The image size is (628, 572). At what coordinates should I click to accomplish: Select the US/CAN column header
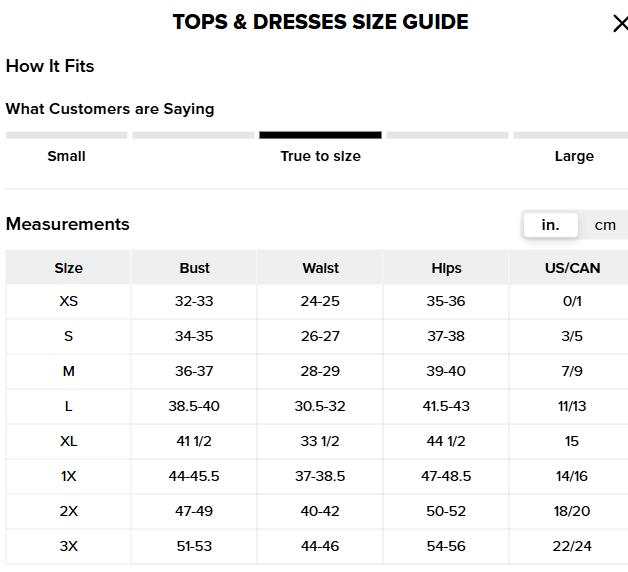pos(572,268)
